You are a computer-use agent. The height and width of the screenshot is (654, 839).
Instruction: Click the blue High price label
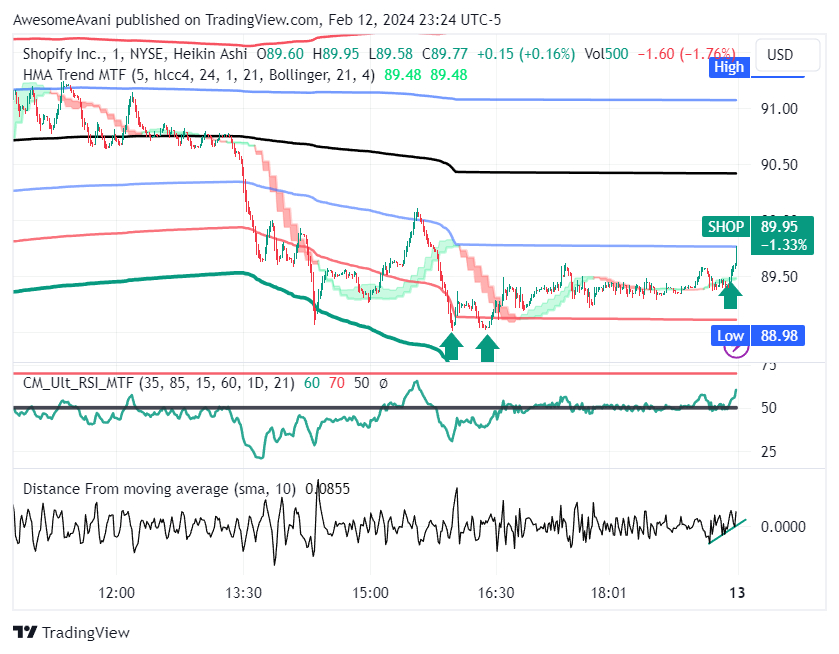tap(729, 67)
